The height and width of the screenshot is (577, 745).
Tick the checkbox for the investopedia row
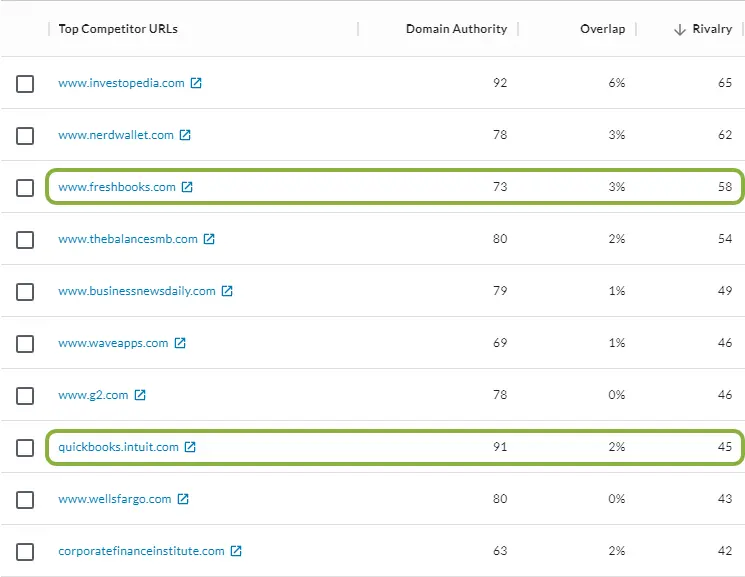click(x=25, y=84)
